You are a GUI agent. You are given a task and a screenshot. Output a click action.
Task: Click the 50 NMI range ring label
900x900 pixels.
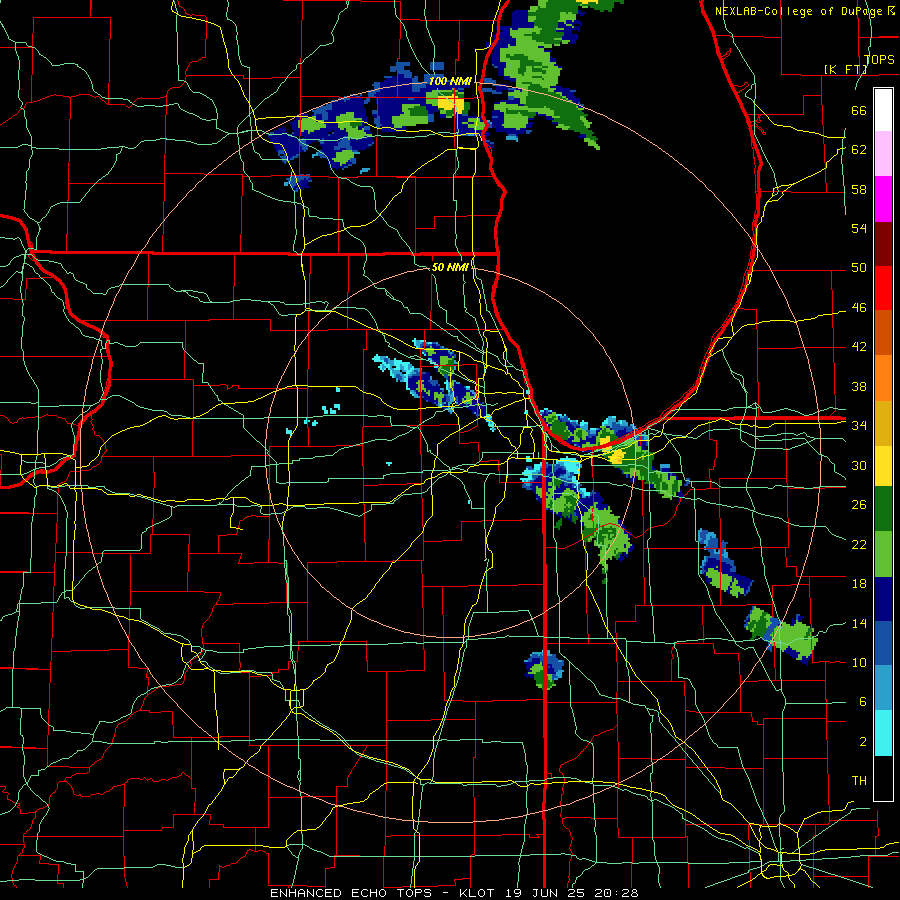[450, 267]
